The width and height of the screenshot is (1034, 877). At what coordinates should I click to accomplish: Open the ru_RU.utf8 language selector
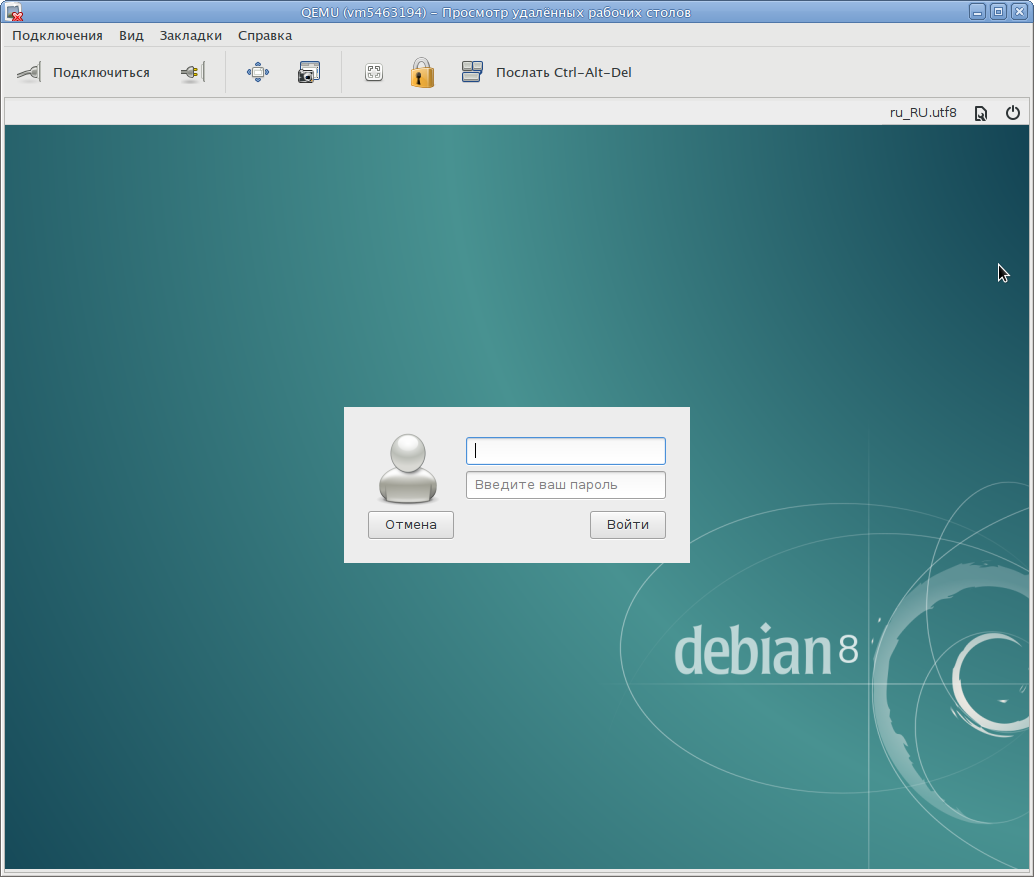click(x=923, y=113)
